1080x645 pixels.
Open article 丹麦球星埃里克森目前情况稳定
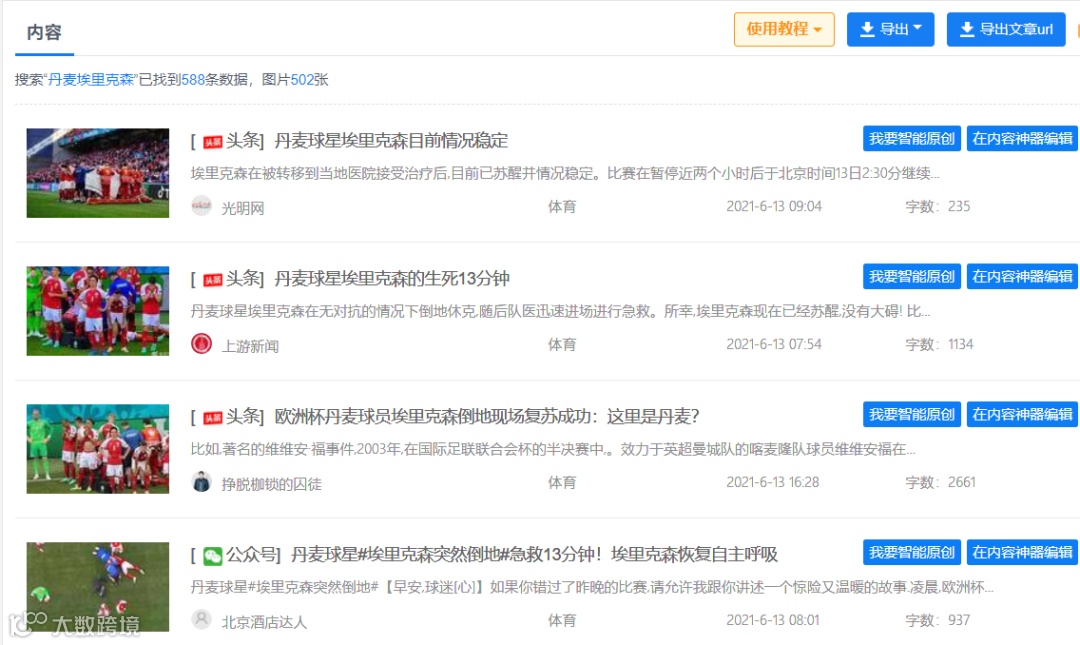click(391, 141)
